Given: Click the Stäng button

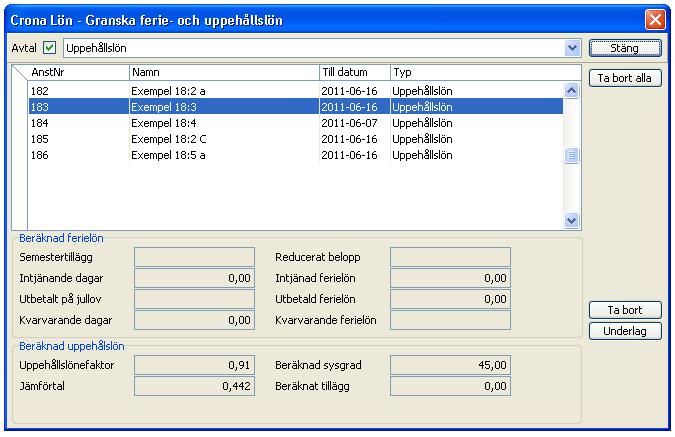Looking at the screenshot, I should pyautogui.click(x=625, y=48).
